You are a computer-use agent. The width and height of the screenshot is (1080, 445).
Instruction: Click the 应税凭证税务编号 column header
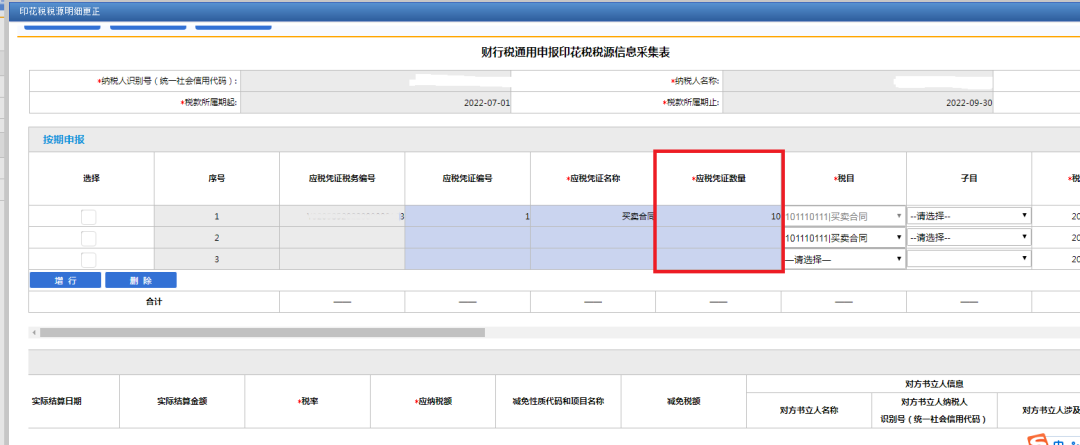(342, 178)
